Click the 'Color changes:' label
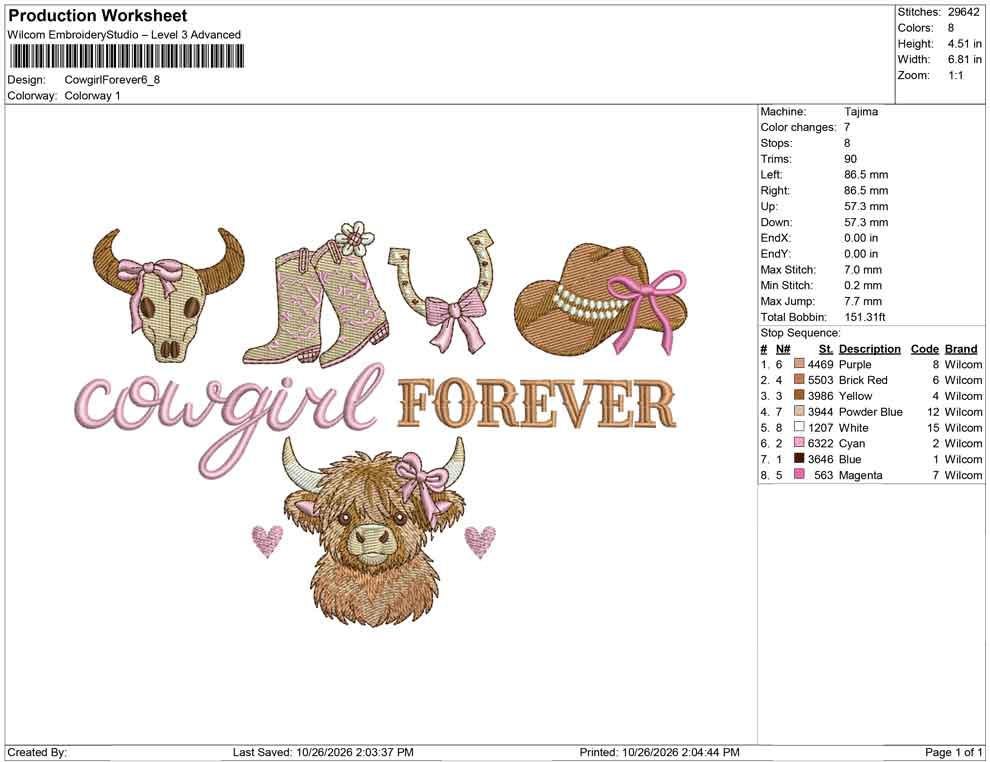The image size is (990, 762). pyautogui.click(x=798, y=127)
